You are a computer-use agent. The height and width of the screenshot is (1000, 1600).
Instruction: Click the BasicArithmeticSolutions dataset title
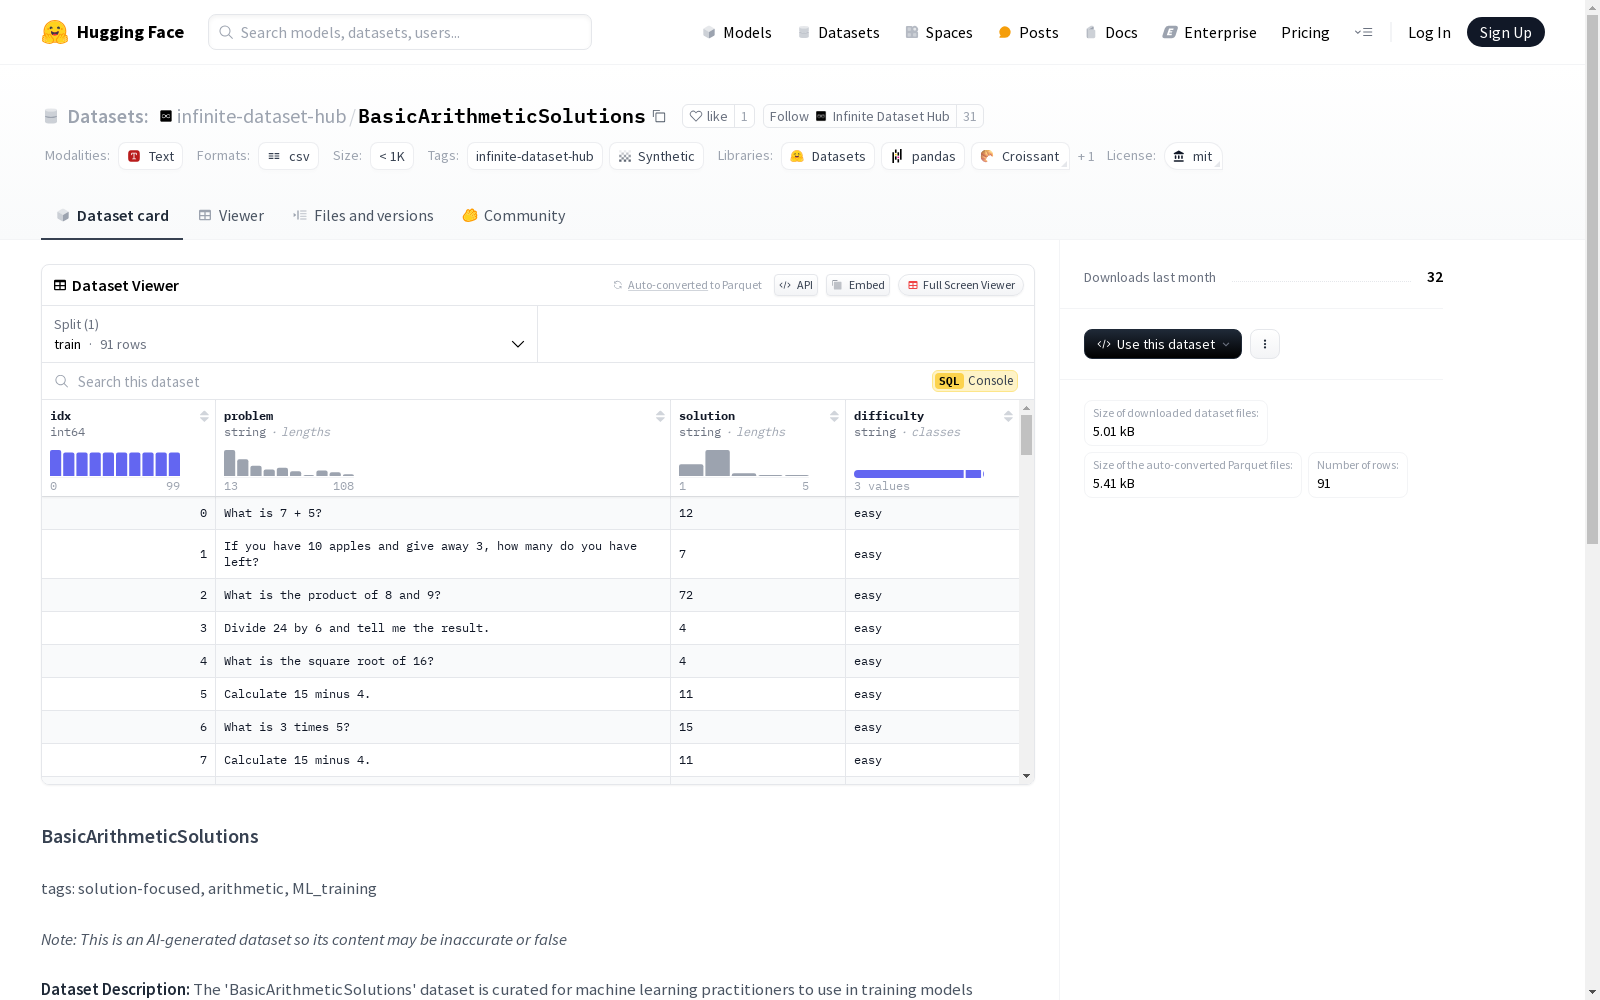[502, 116]
